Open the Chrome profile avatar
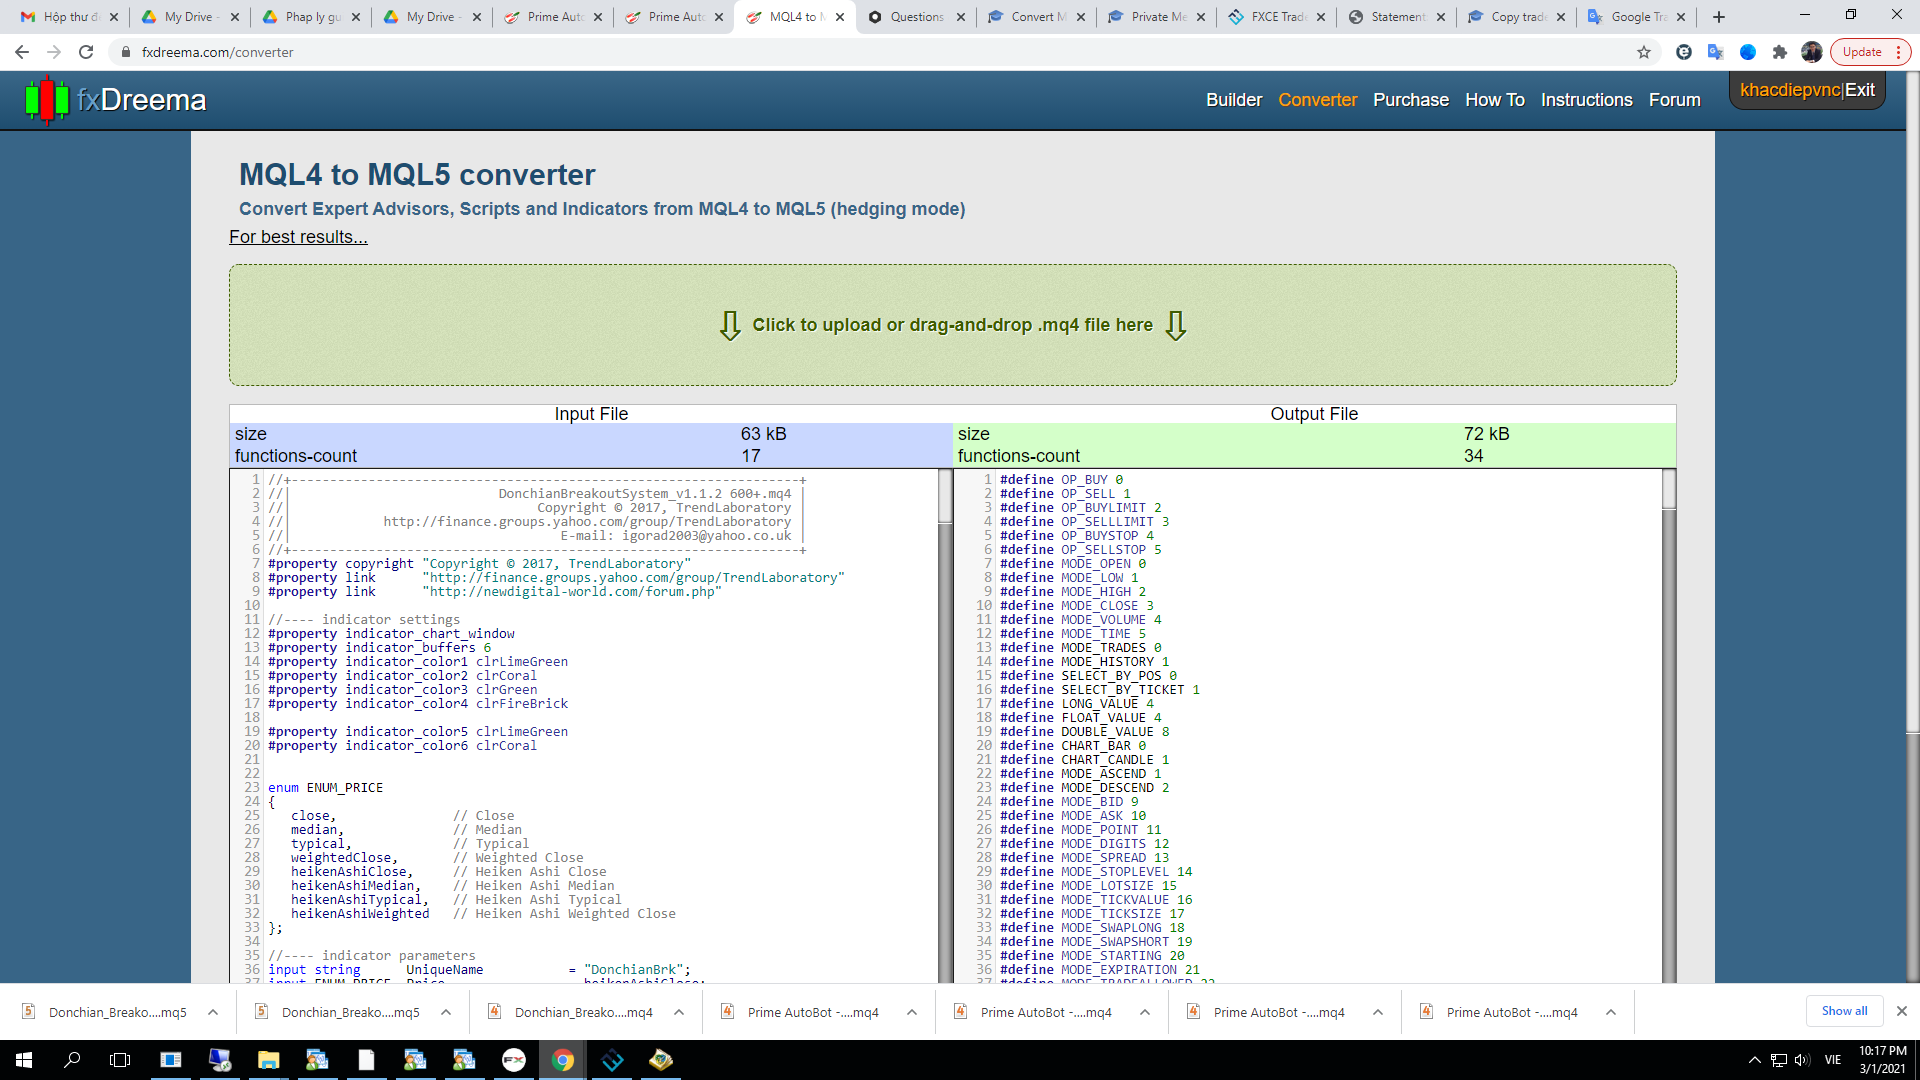 [x=1811, y=52]
